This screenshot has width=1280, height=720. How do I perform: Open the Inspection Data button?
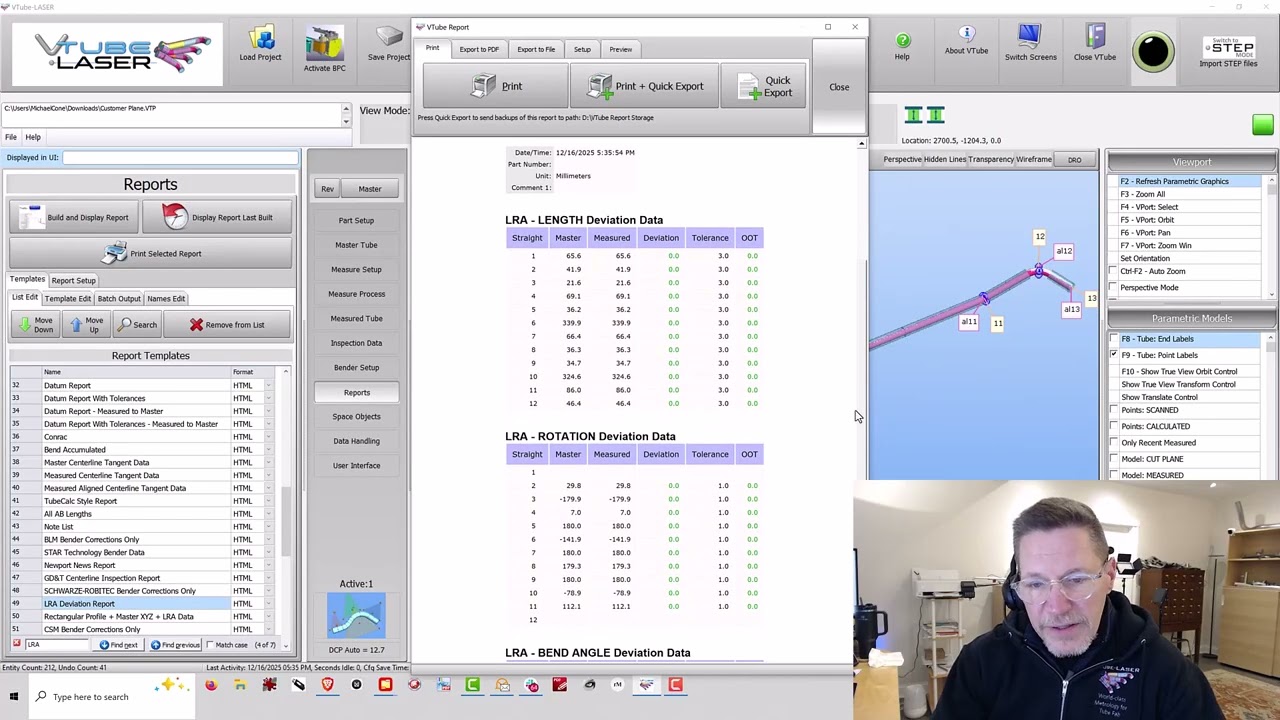pyautogui.click(x=356, y=343)
